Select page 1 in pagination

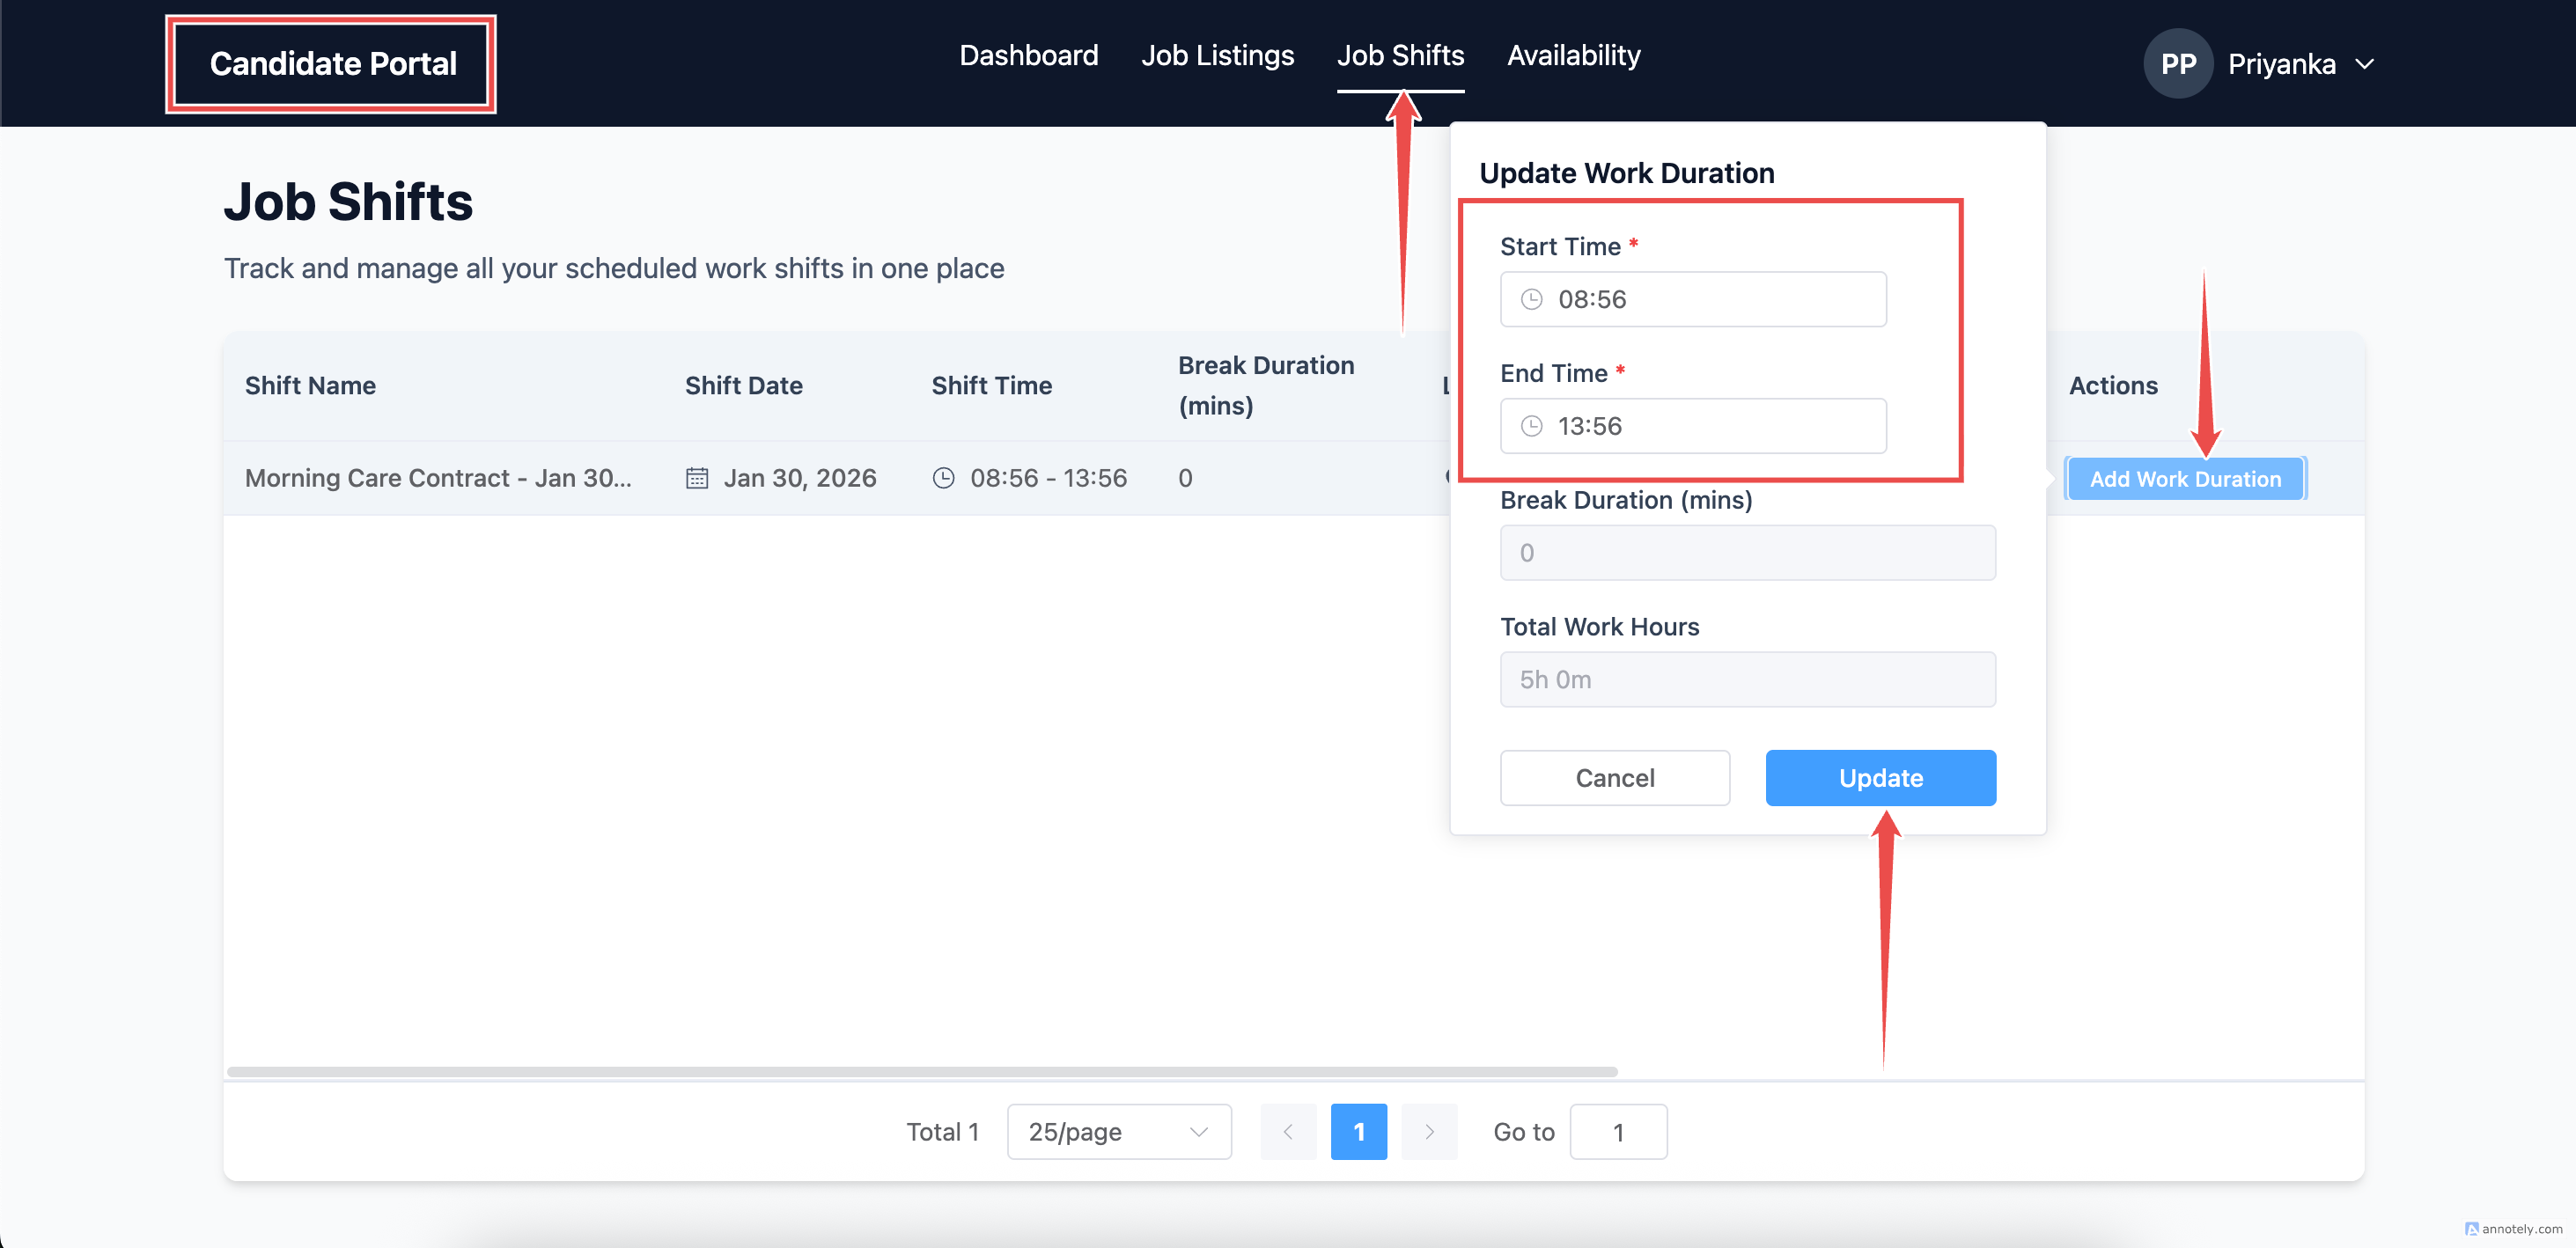[1358, 1132]
